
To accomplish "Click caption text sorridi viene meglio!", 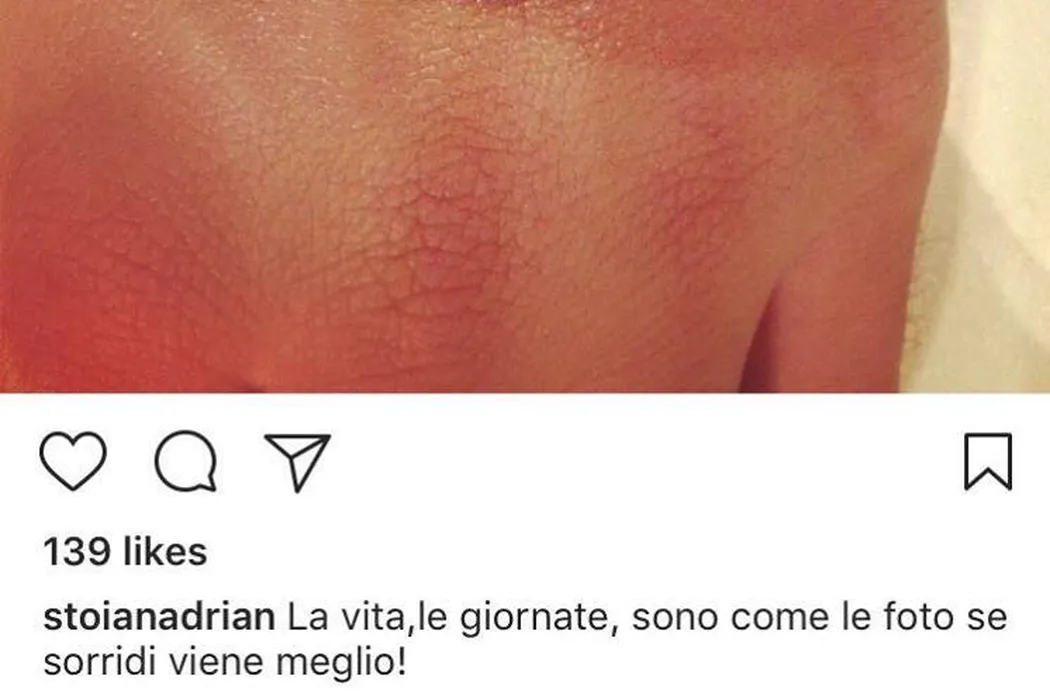I will pos(225,662).
